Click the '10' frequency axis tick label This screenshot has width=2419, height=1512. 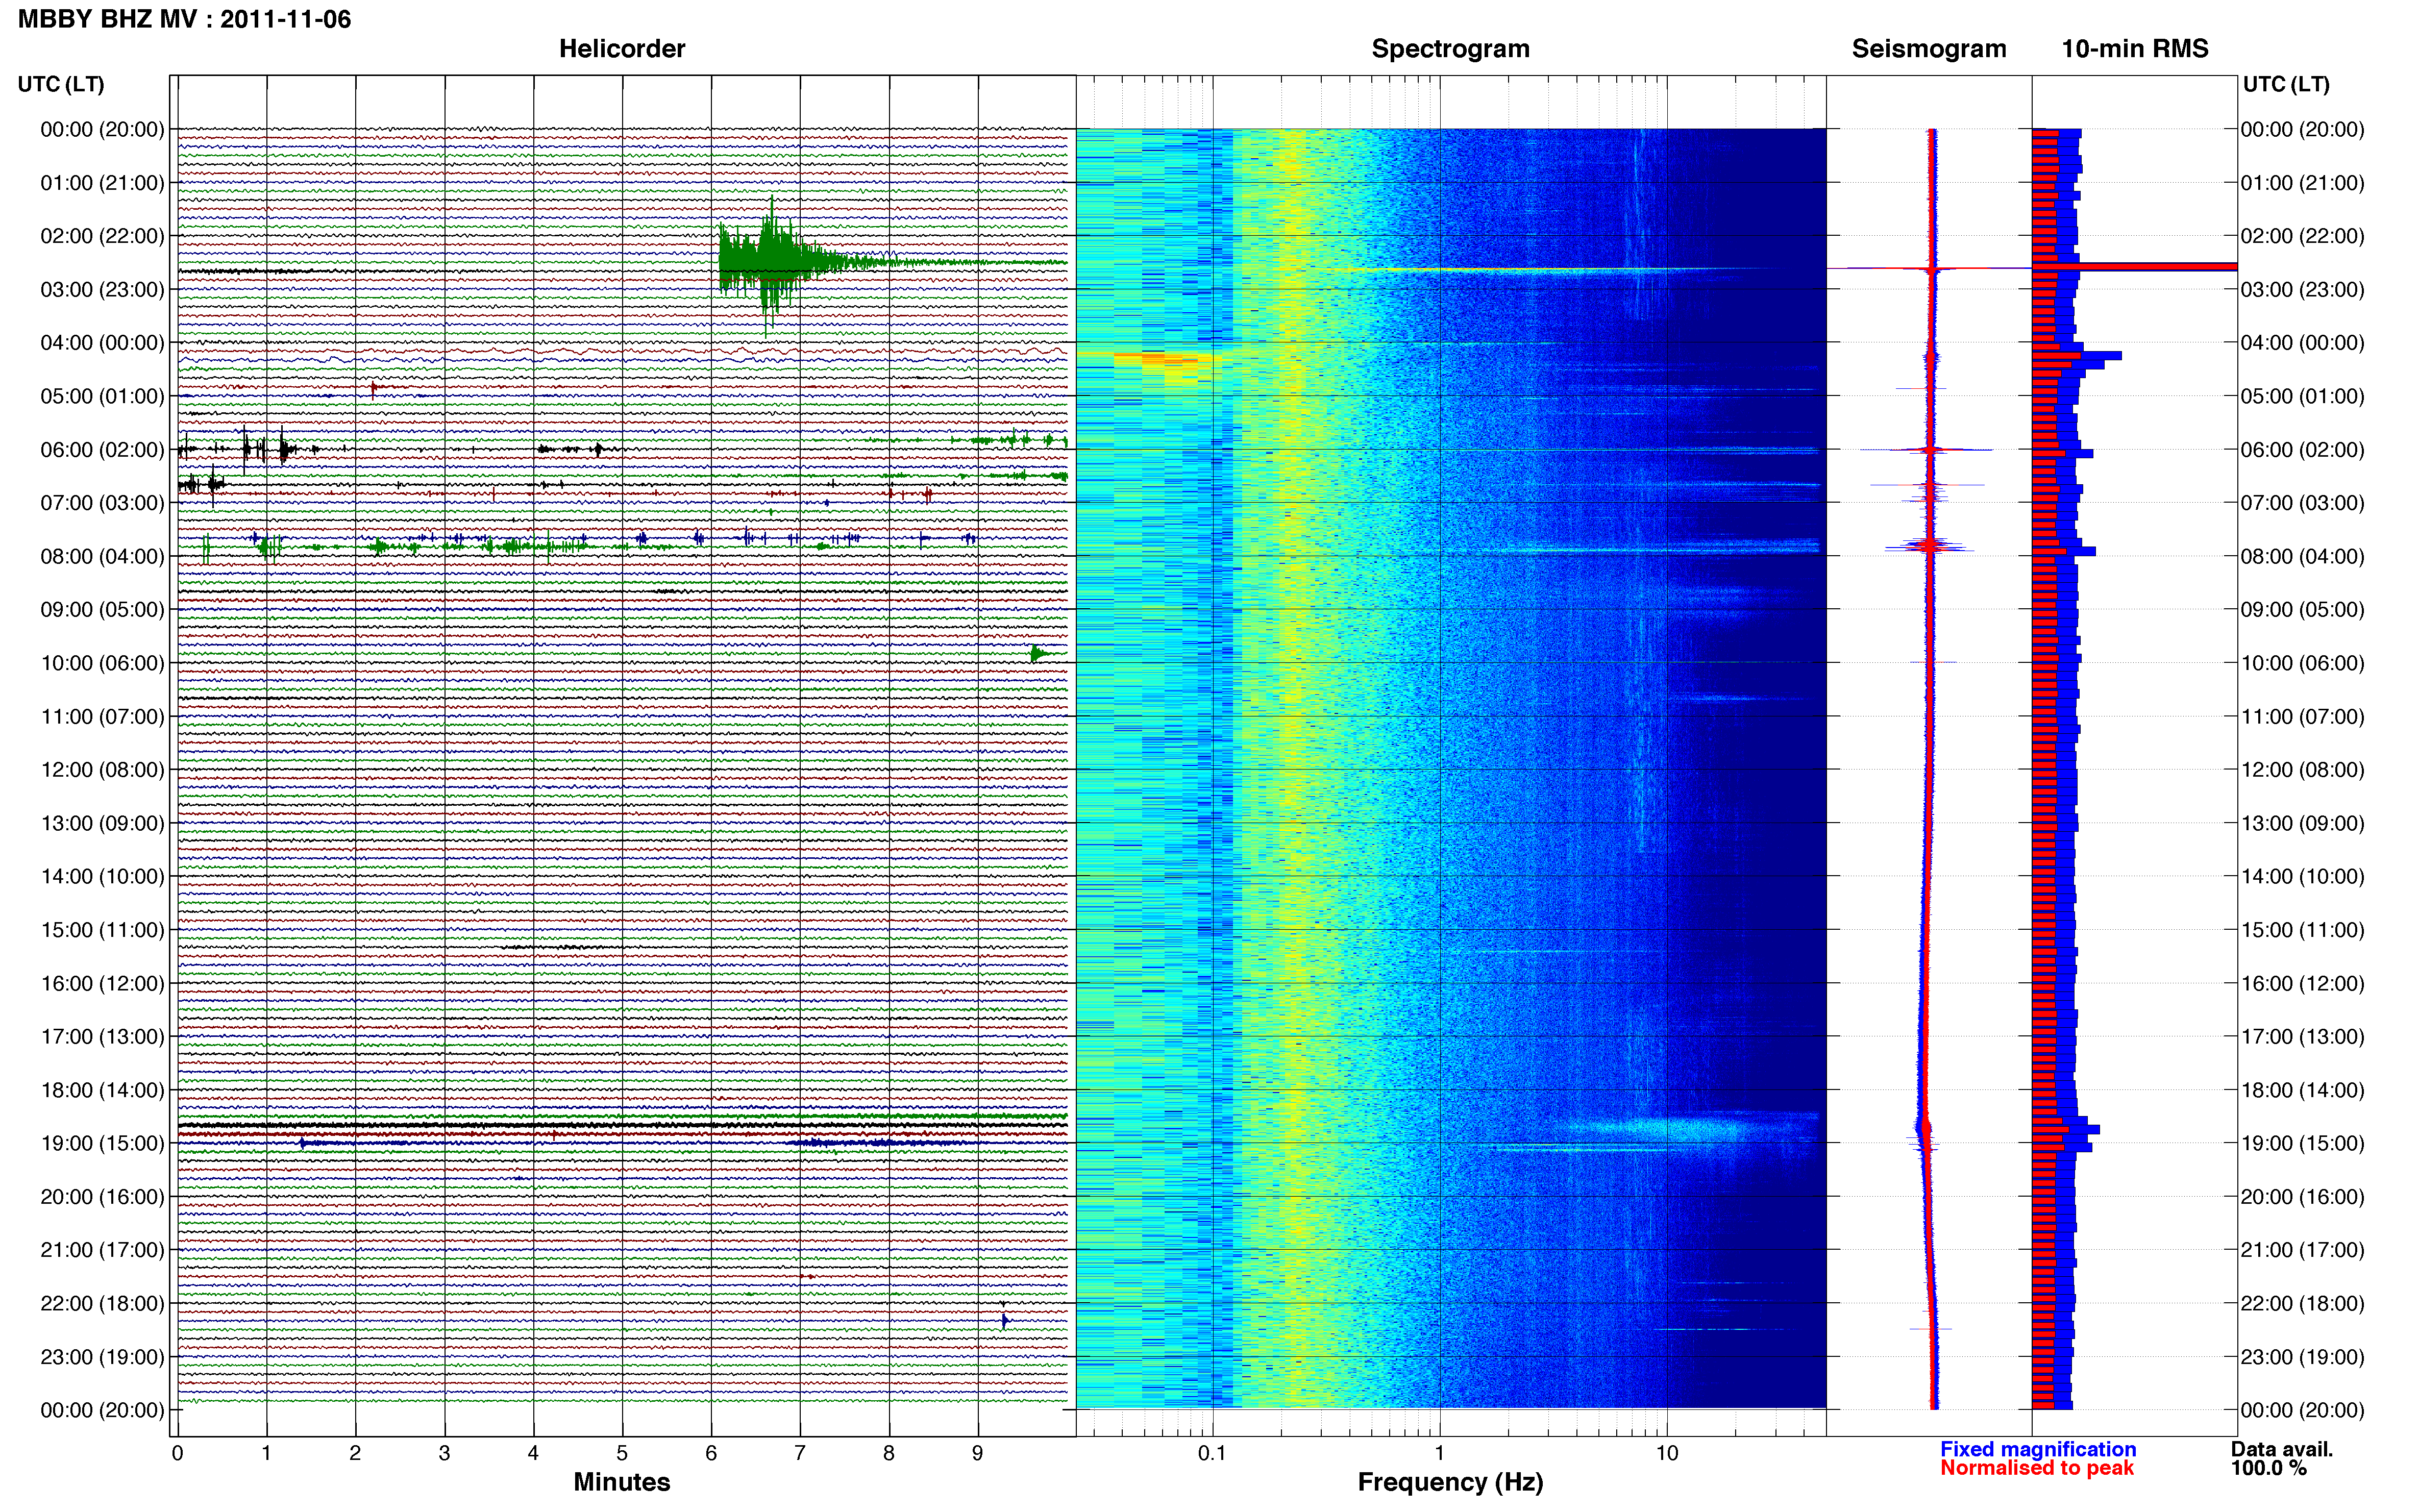pyautogui.click(x=1667, y=1453)
